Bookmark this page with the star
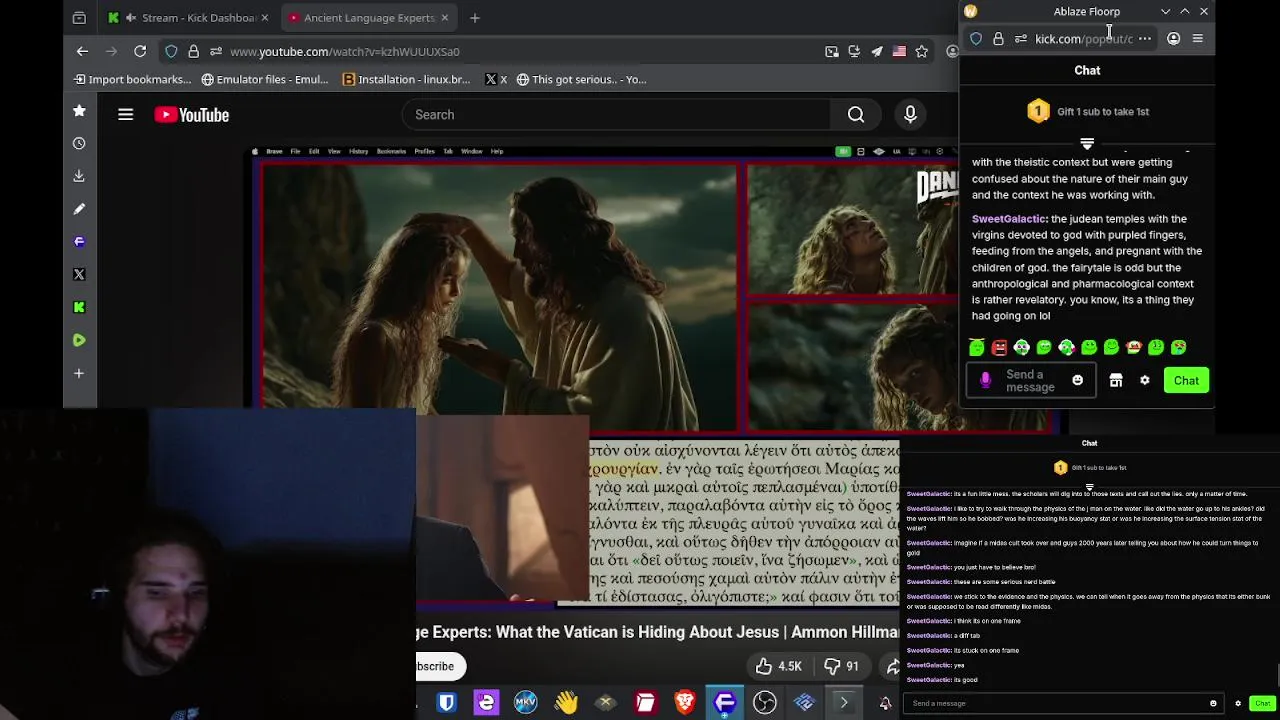The image size is (1280, 720). (x=922, y=51)
